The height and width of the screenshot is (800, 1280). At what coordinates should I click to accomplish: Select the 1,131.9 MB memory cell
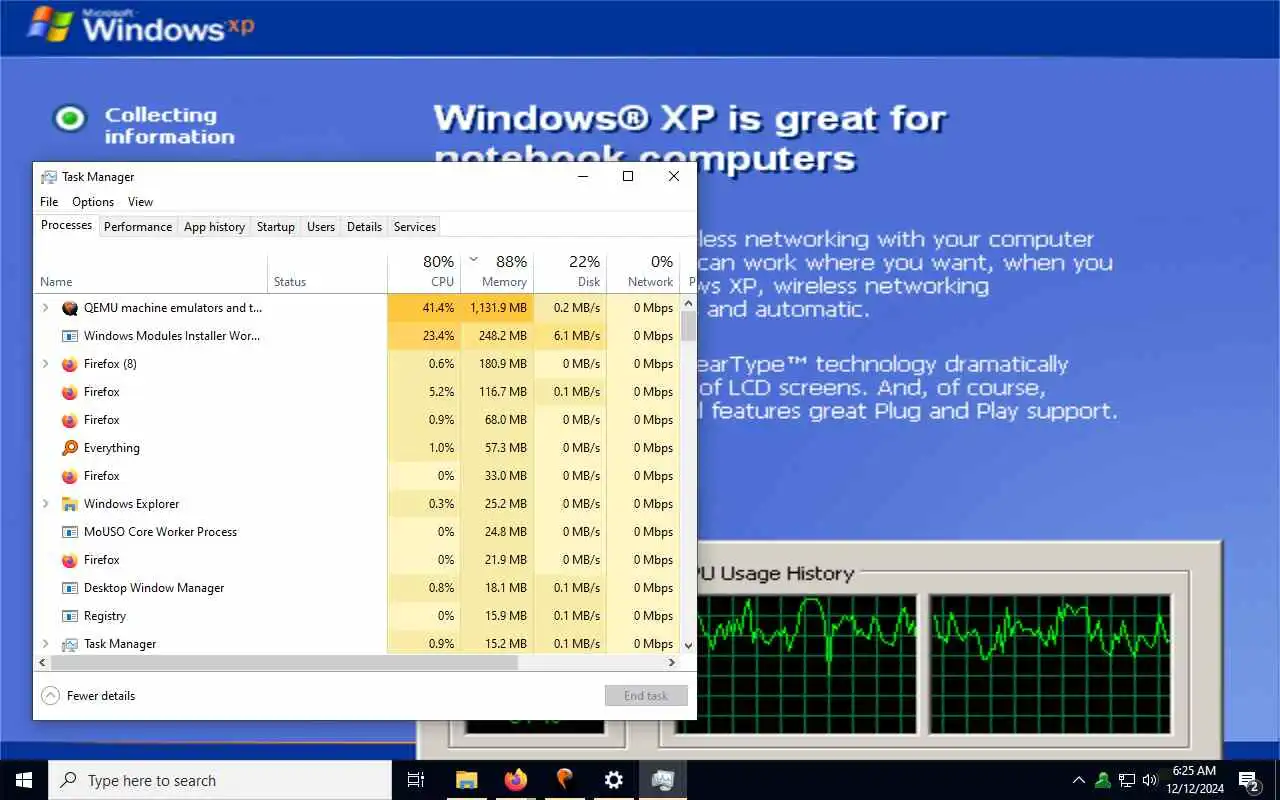[x=498, y=308]
